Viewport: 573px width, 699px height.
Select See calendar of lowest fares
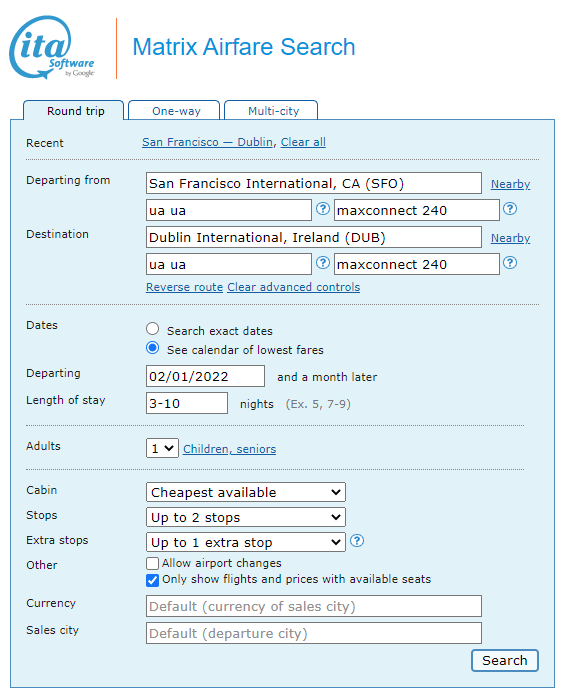tap(153, 348)
